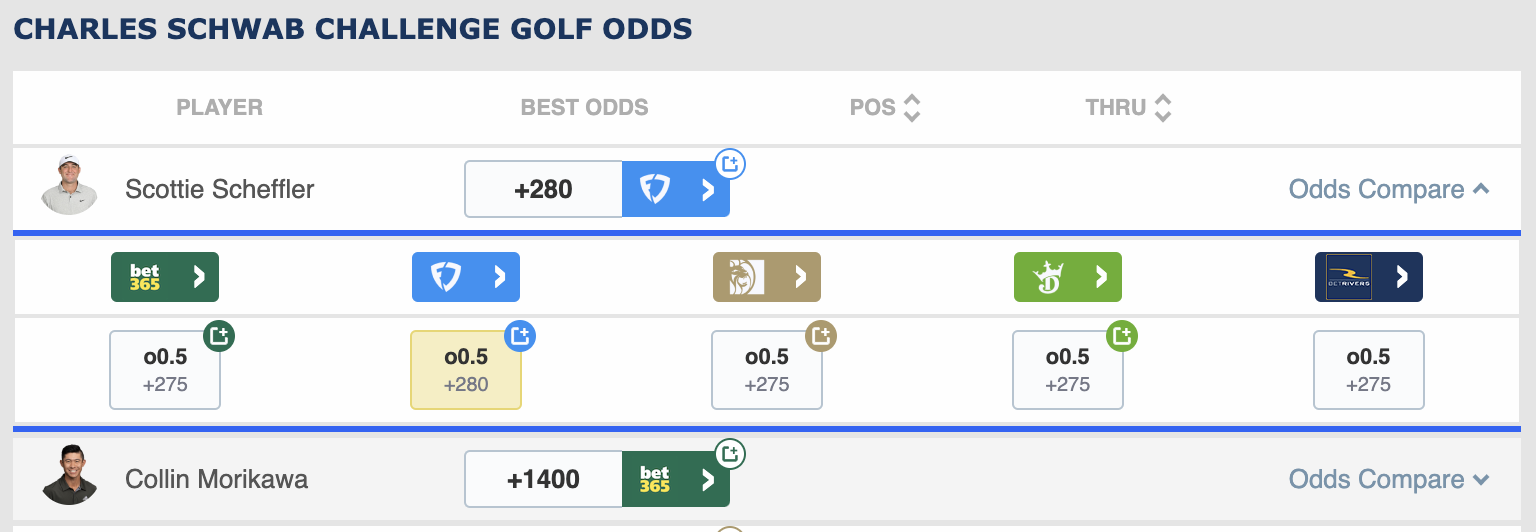Open Collin Morikawa player name link

click(216, 479)
